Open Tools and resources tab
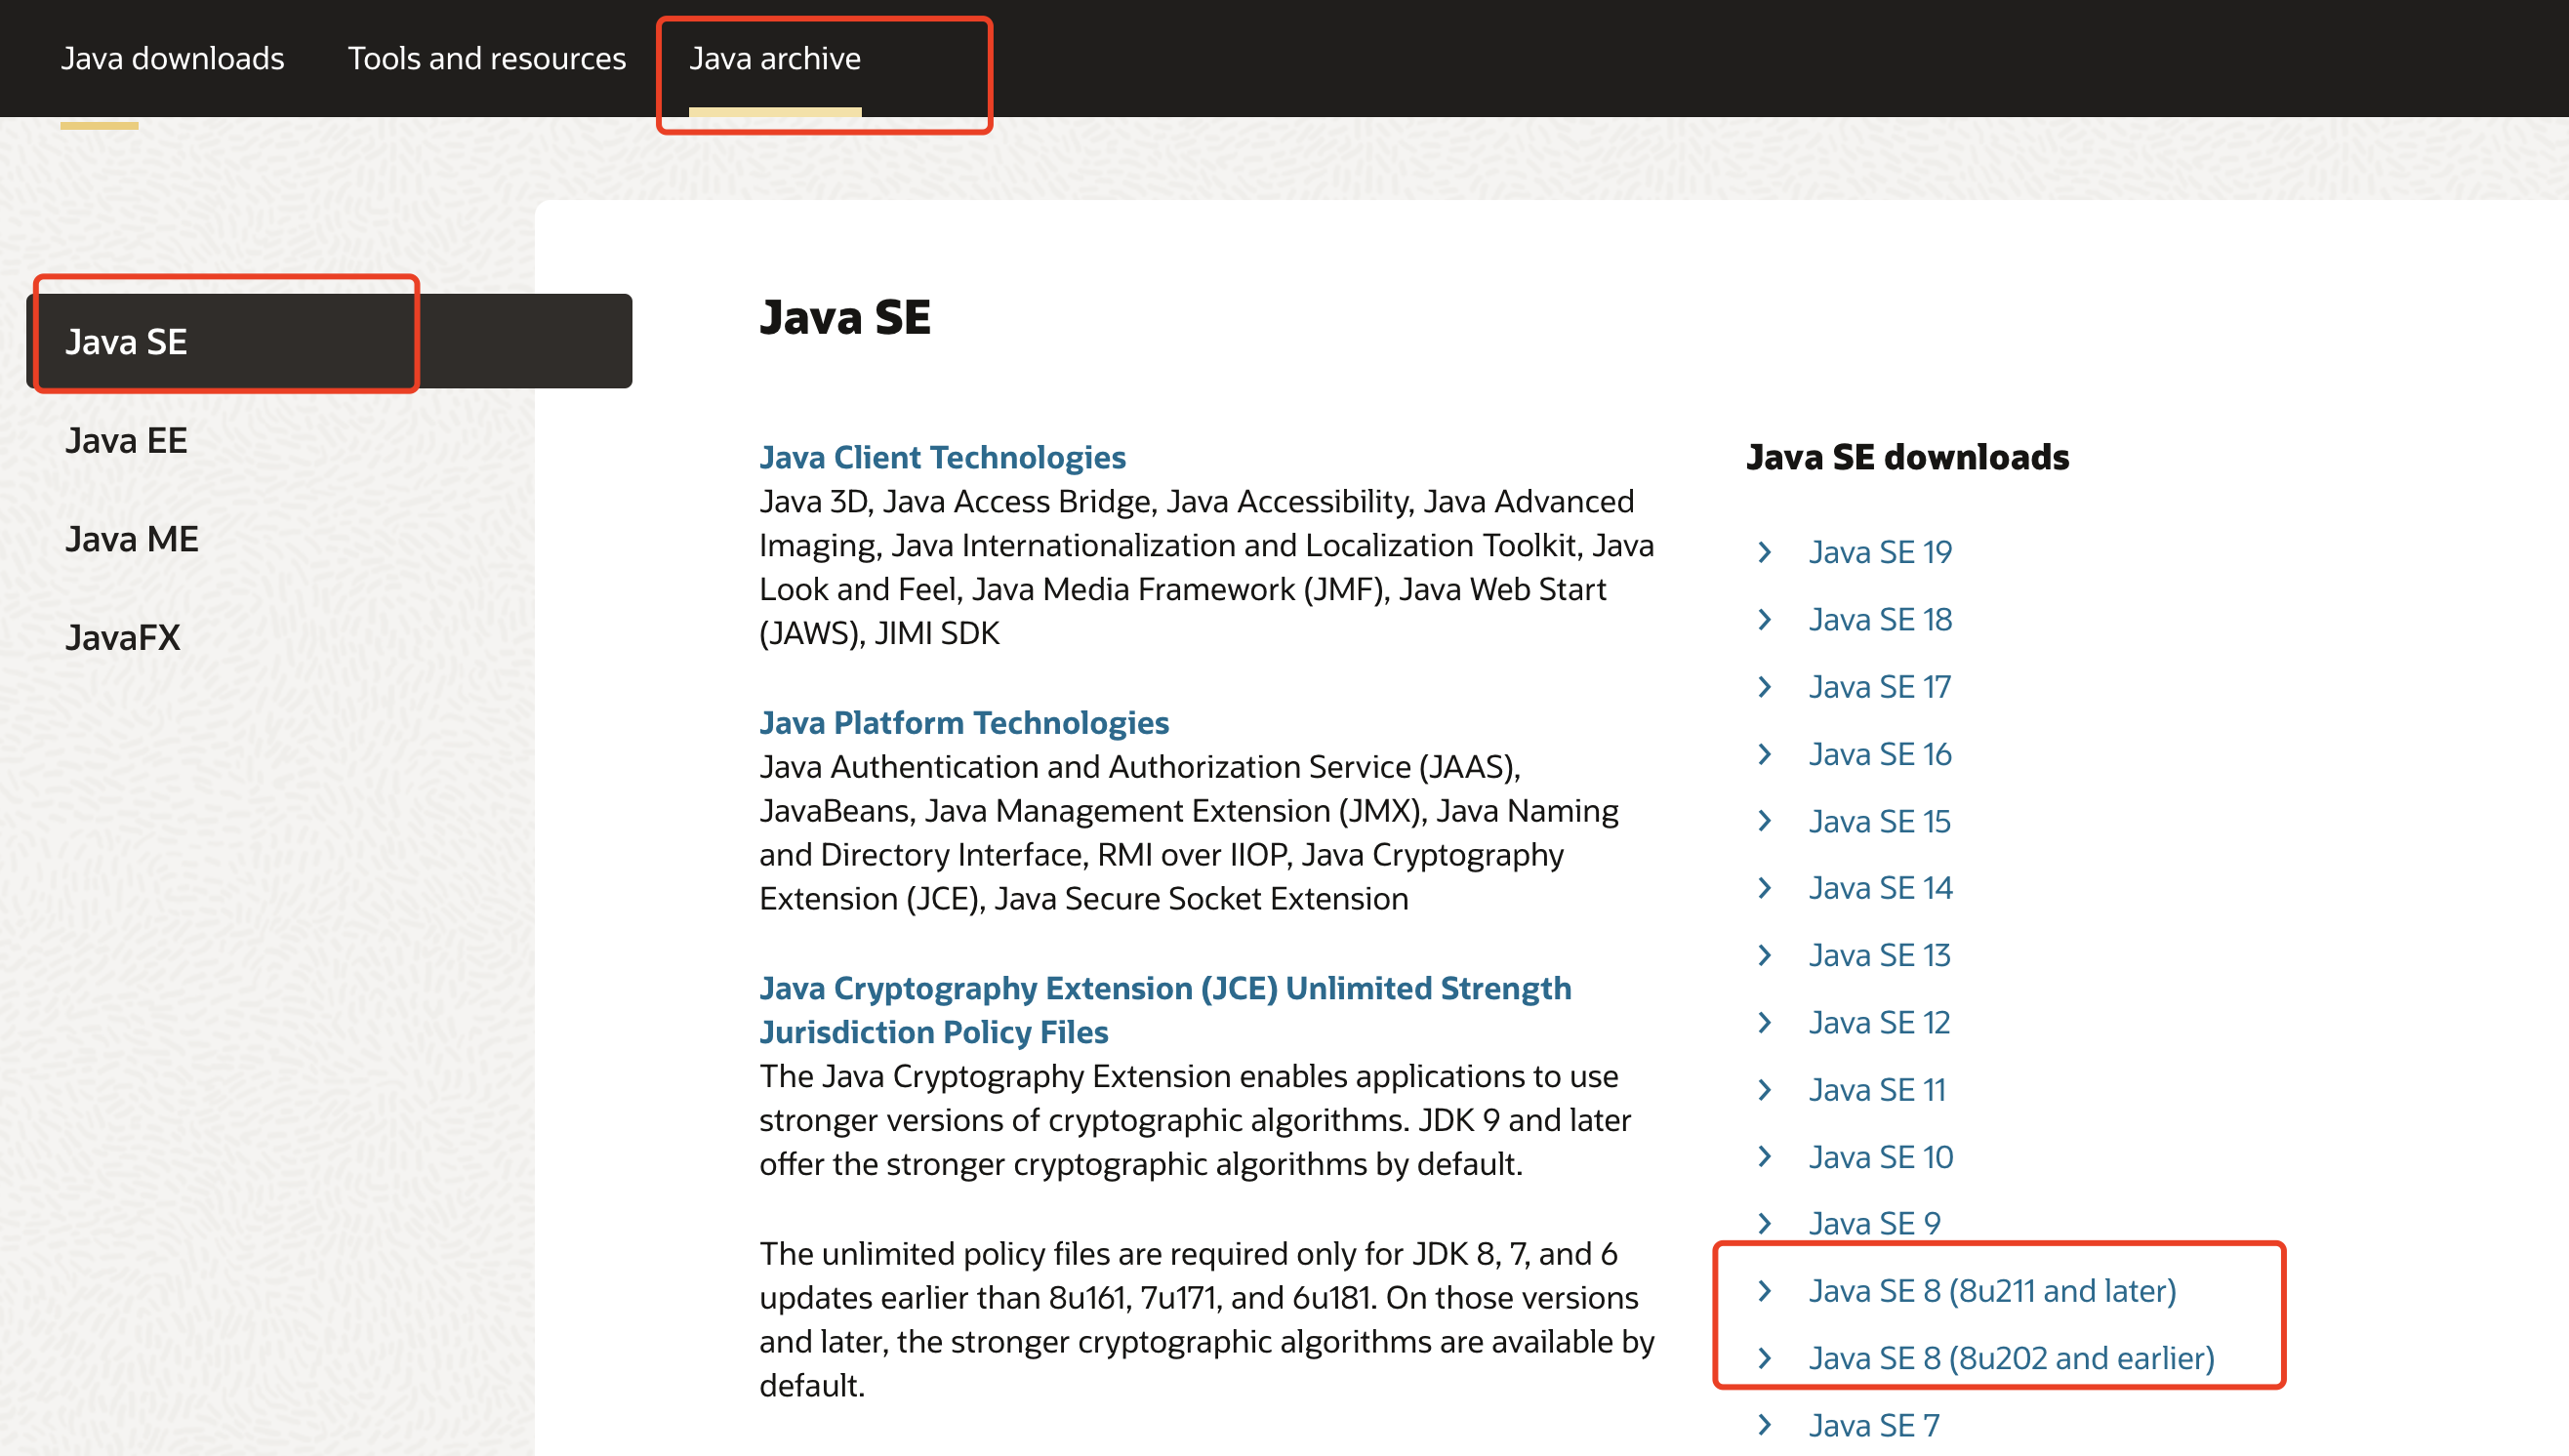Viewport: 2569px width, 1456px height. click(x=486, y=59)
